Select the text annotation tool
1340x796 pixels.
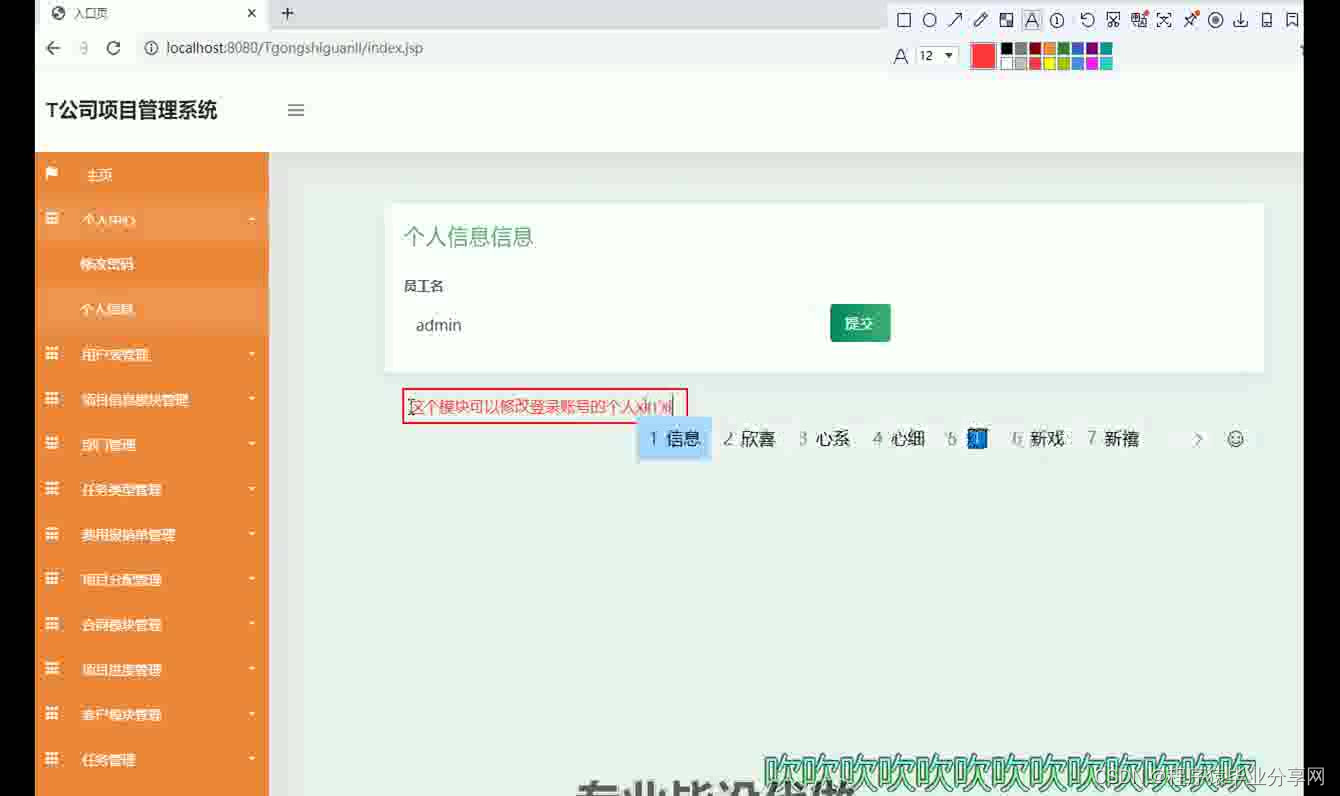click(1031, 20)
